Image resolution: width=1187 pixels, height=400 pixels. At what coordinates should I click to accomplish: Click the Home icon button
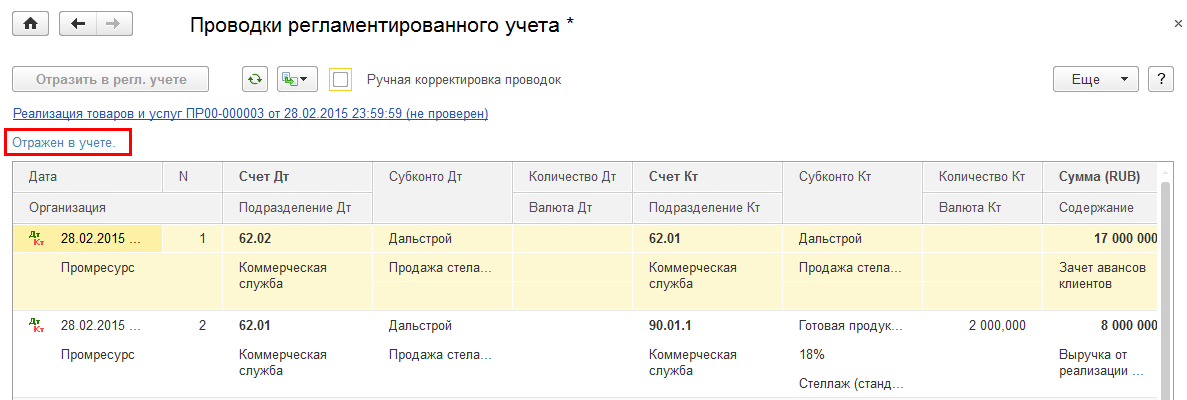pos(30,24)
